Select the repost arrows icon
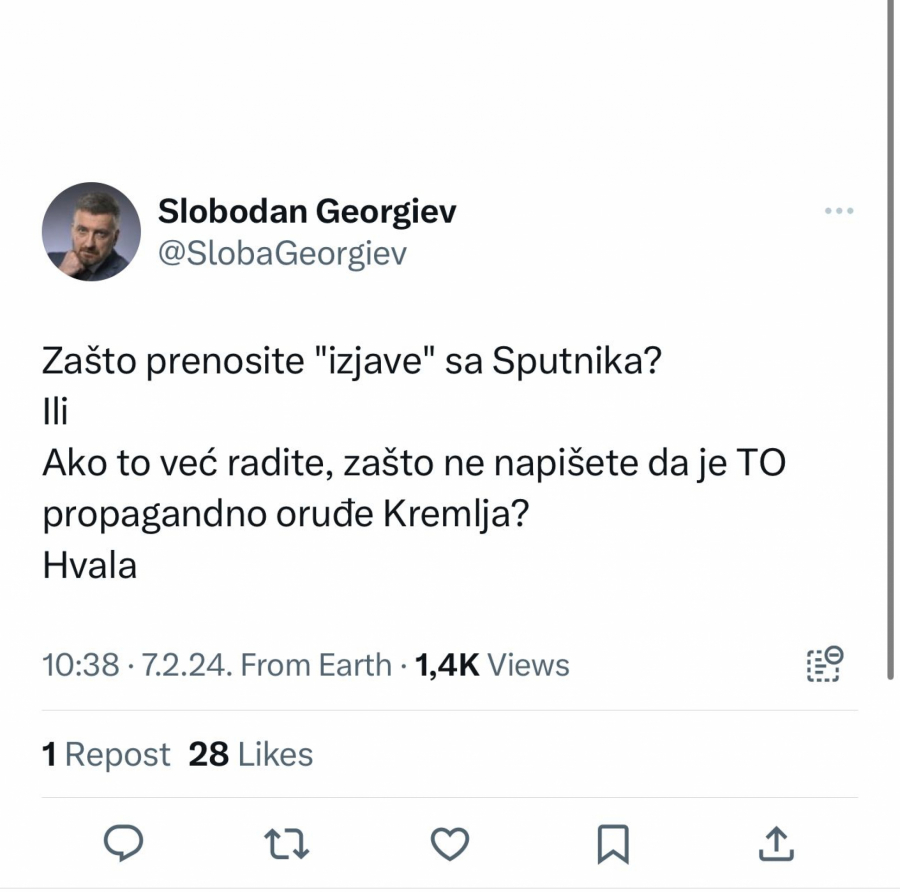The width and height of the screenshot is (900, 892). pyautogui.click(x=286, y=844)
